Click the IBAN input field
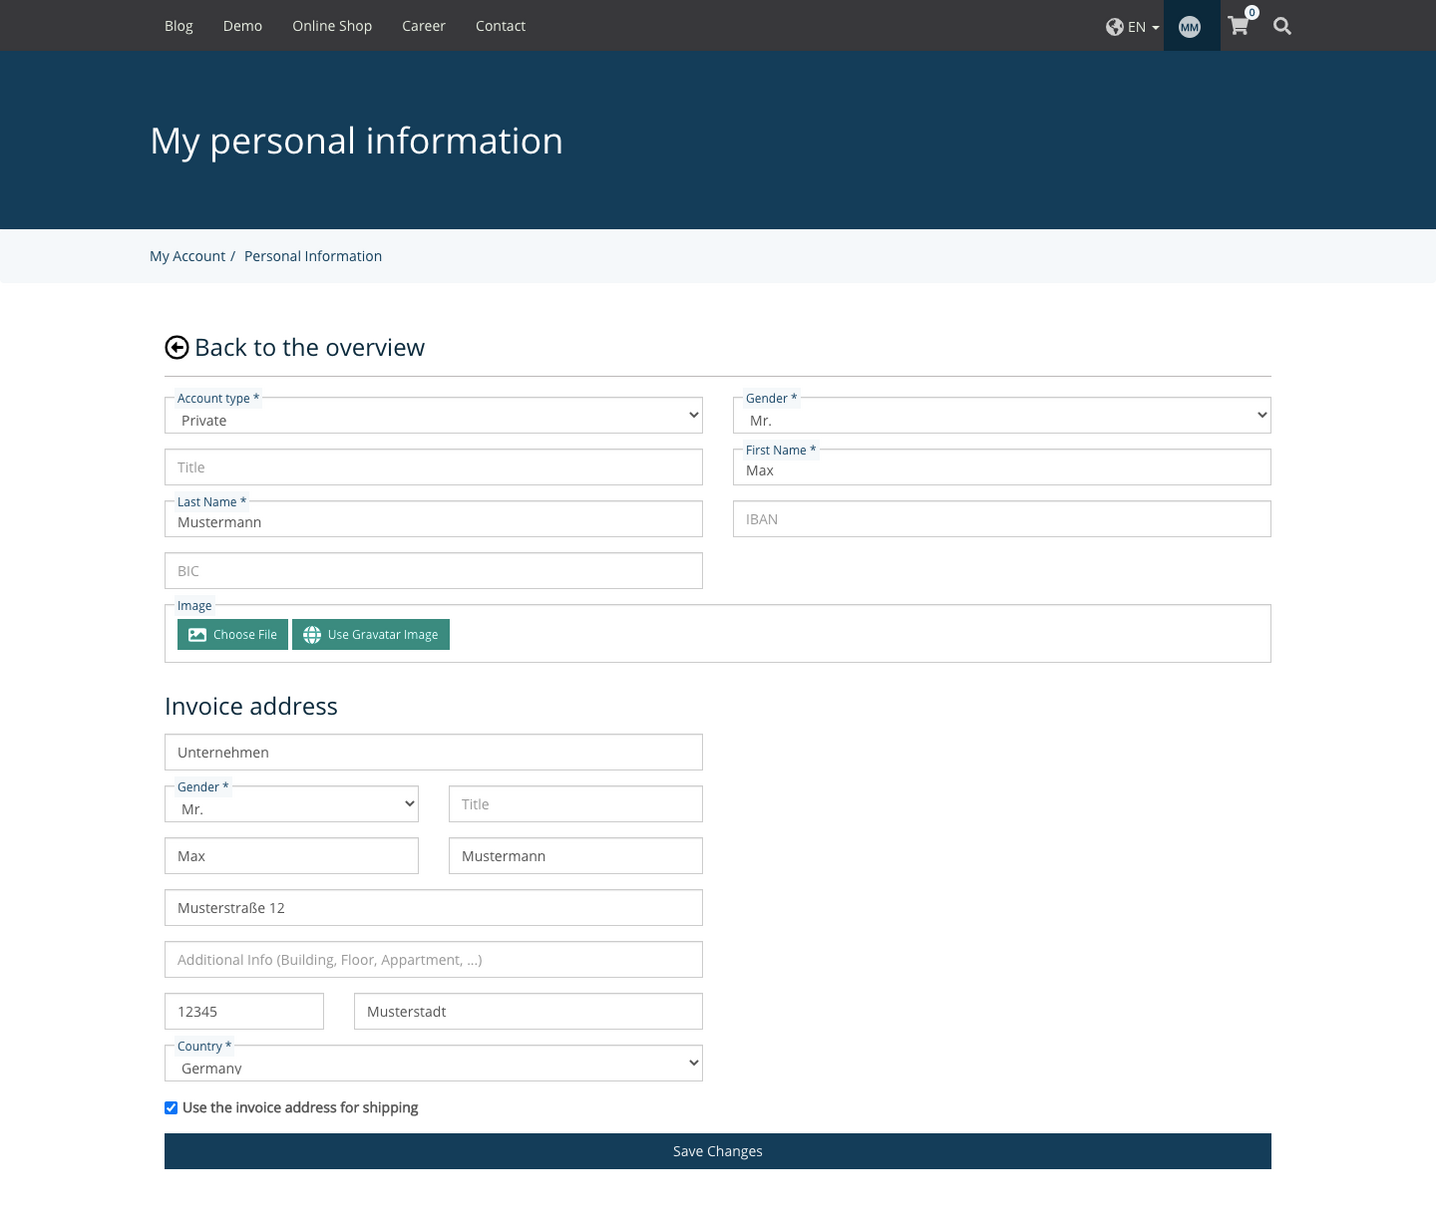 1002,518
